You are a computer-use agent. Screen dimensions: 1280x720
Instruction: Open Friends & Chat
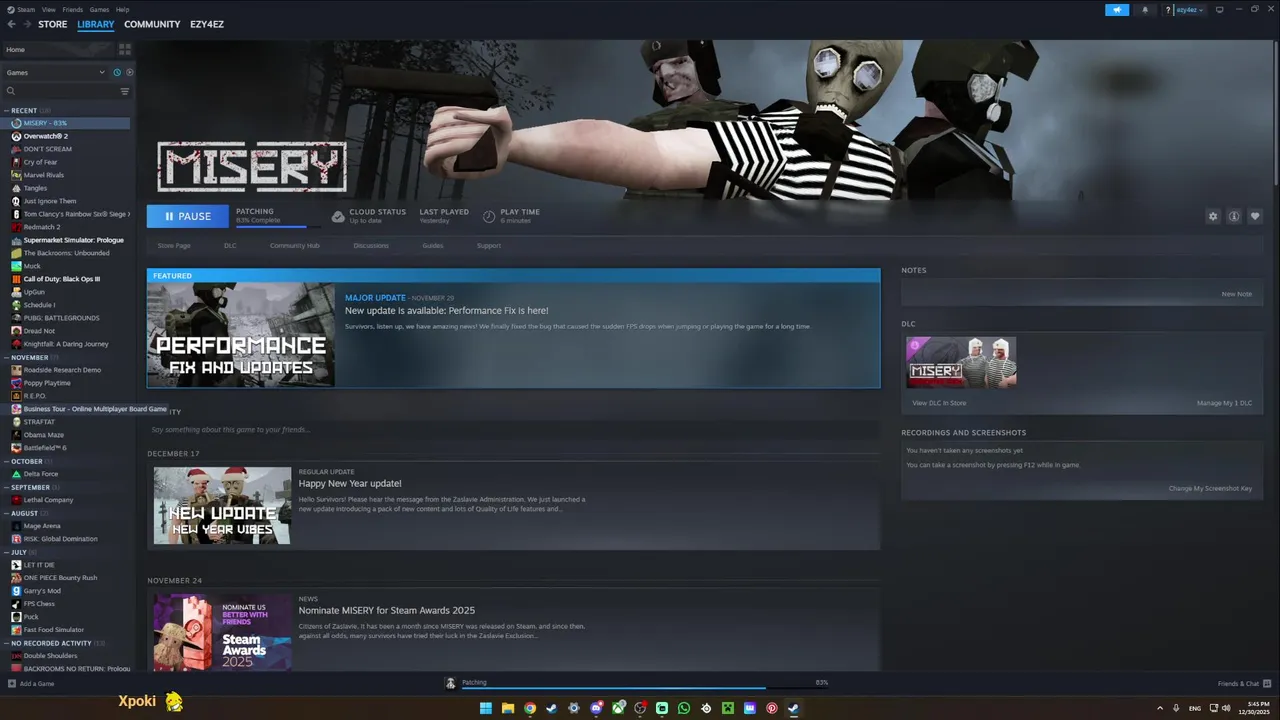[x=1243, y=684]
